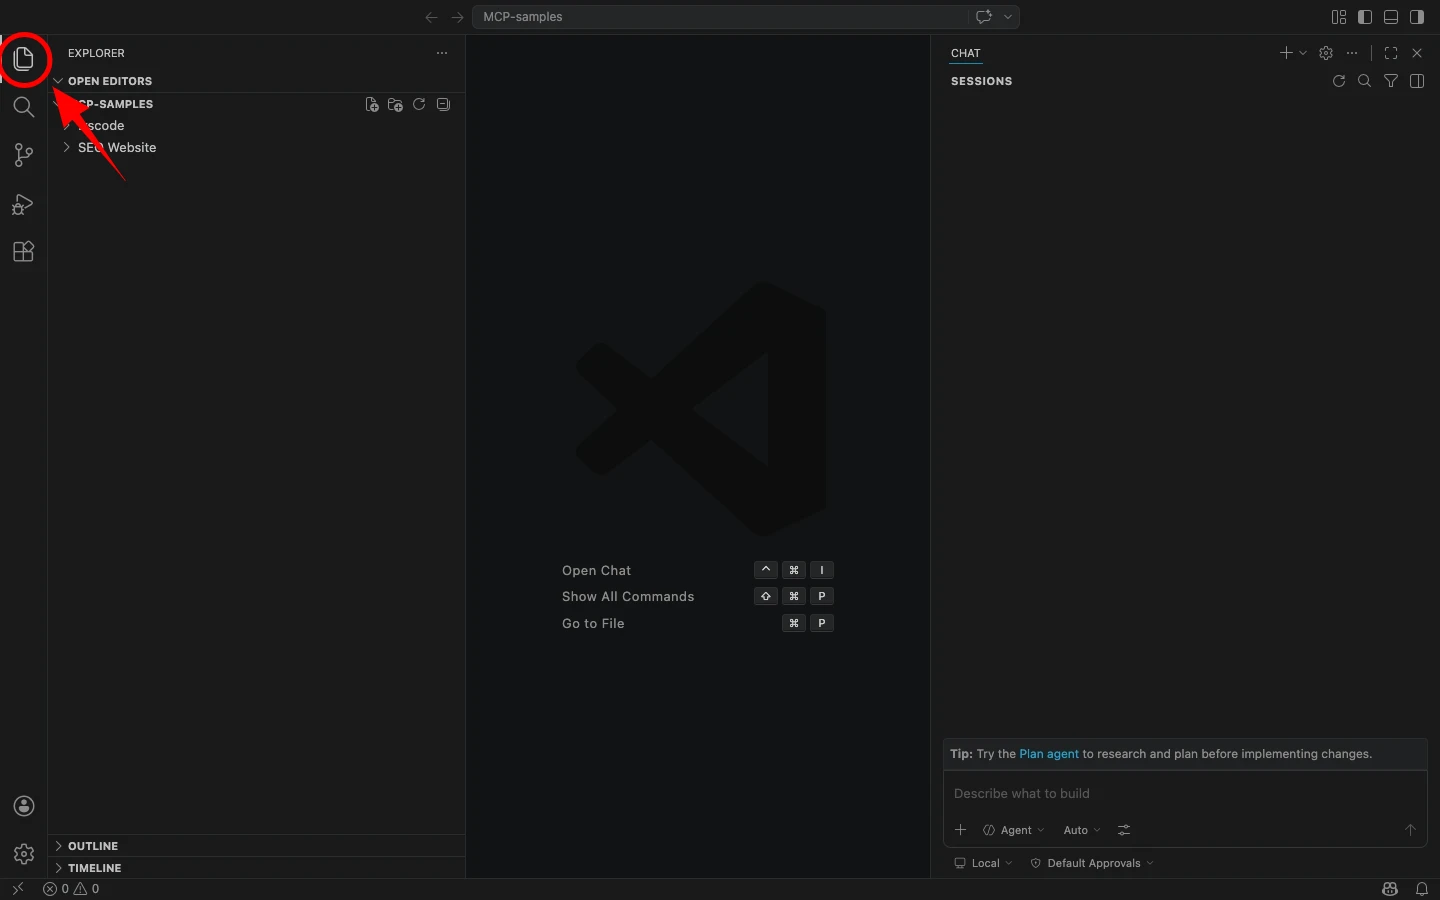The height and width of the screenshot is (900, 1440).
Task: Select the CHAT tab
Action: 966,53
